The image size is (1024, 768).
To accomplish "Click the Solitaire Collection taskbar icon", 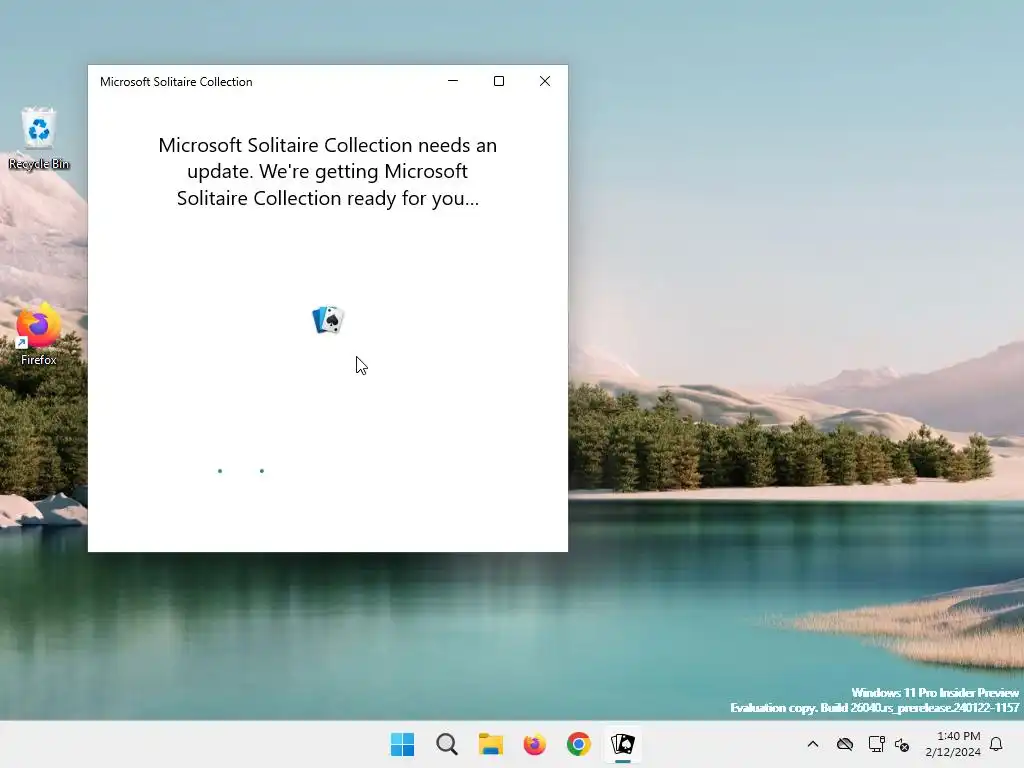I will [622, 744].
